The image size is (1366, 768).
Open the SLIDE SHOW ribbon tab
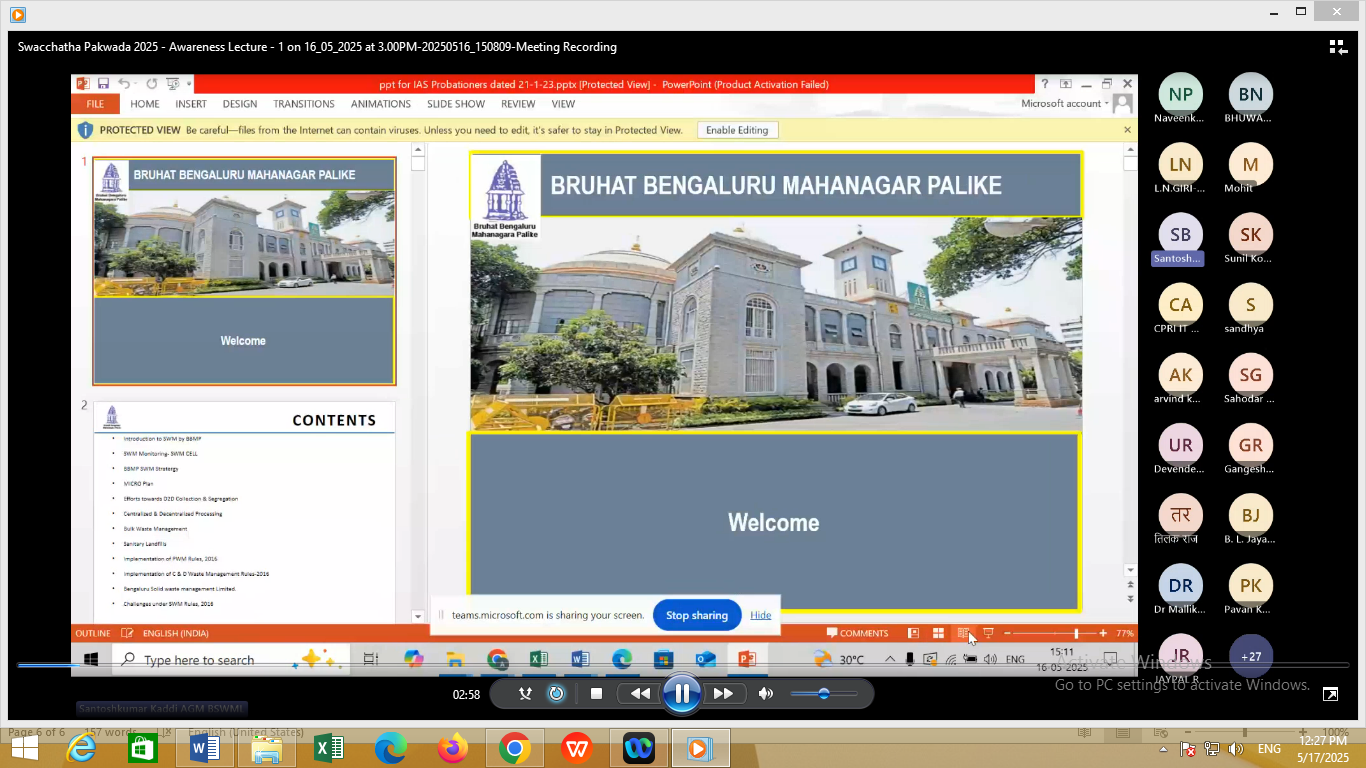[x=456, y=104]
